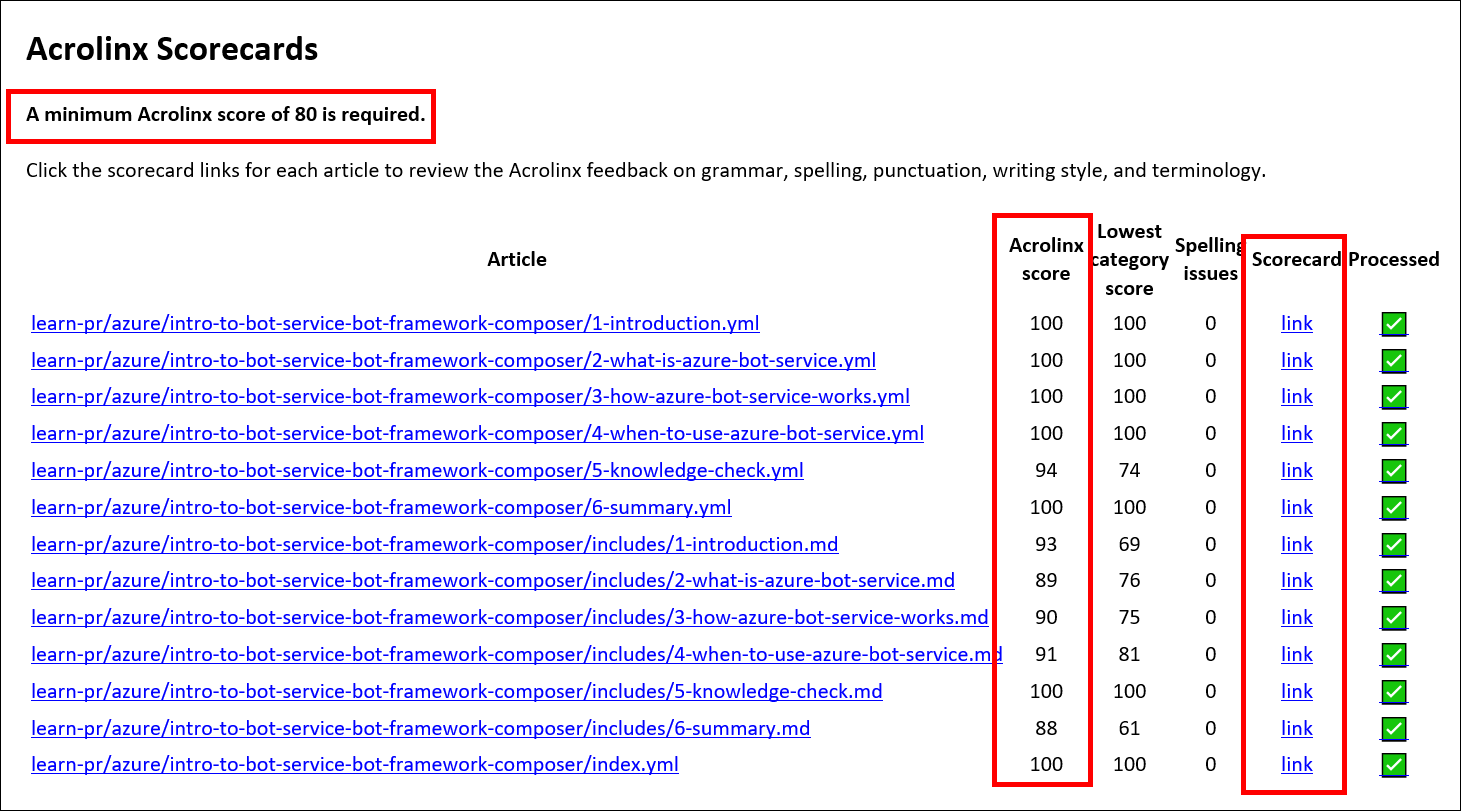Open the includes/1-introduction.md article link
This screenshot has height=811, width=1461.
point(435,544)
